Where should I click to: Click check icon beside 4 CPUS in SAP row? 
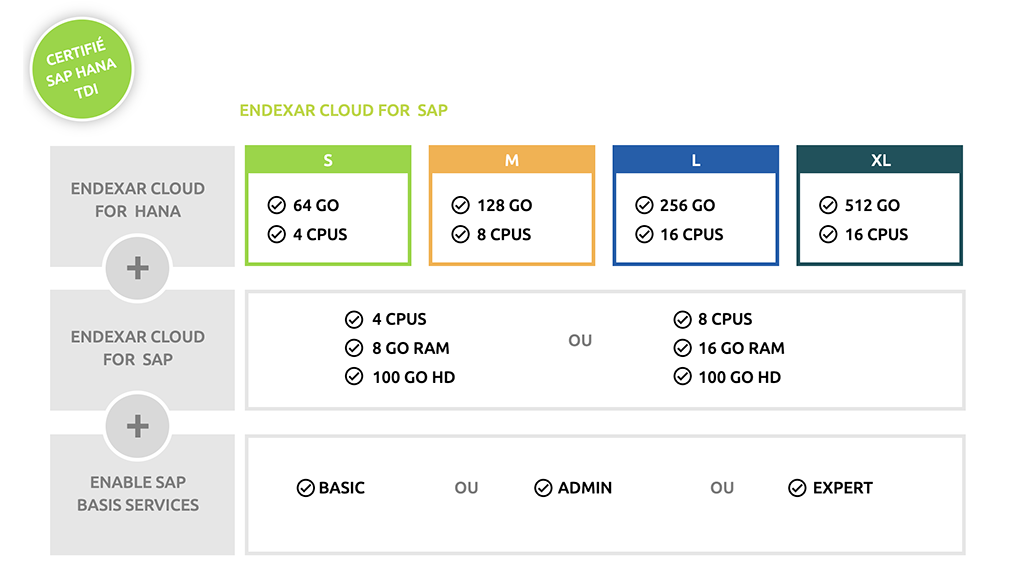(354, 319)
